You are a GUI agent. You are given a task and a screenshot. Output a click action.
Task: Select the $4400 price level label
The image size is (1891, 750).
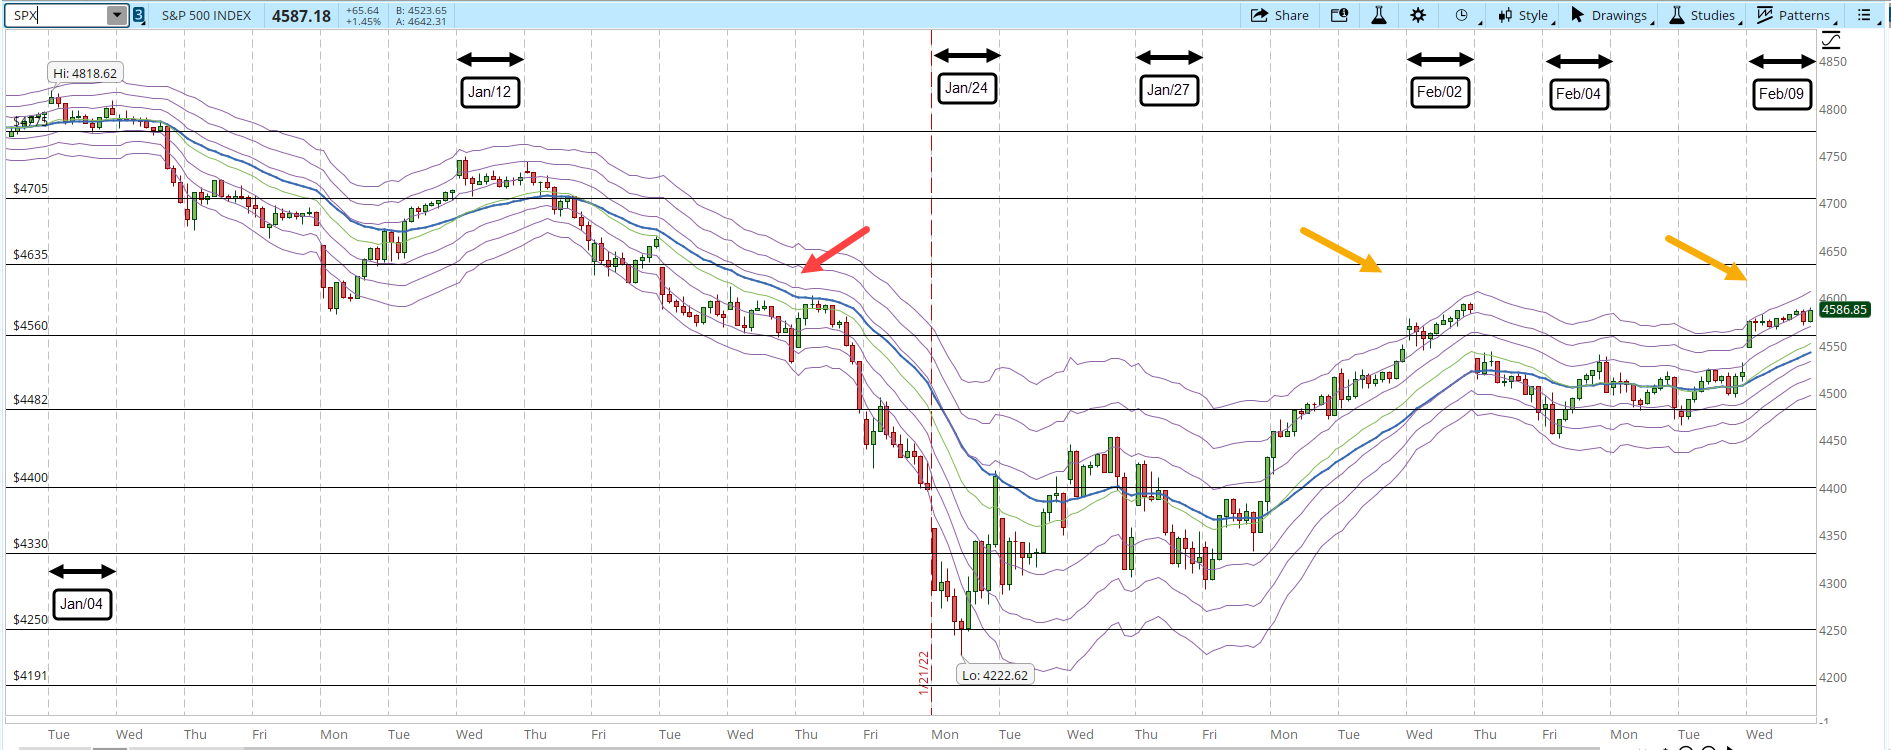point(30,477)
